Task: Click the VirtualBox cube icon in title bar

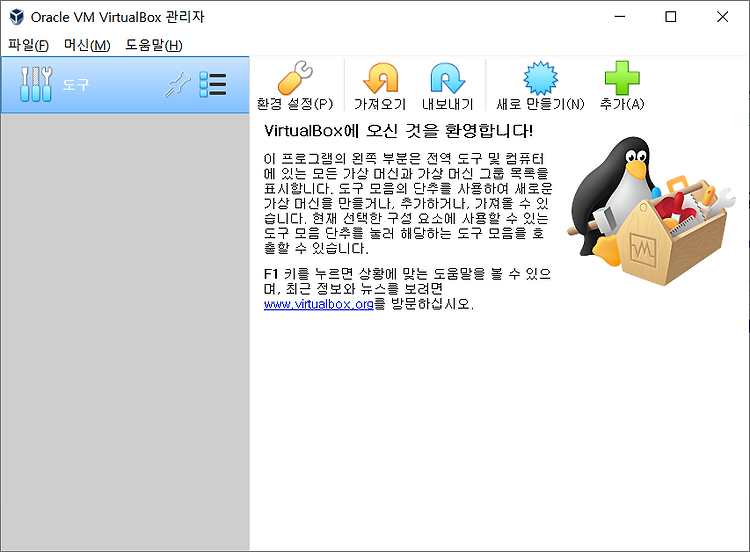Action: click(x=17, y=17)
